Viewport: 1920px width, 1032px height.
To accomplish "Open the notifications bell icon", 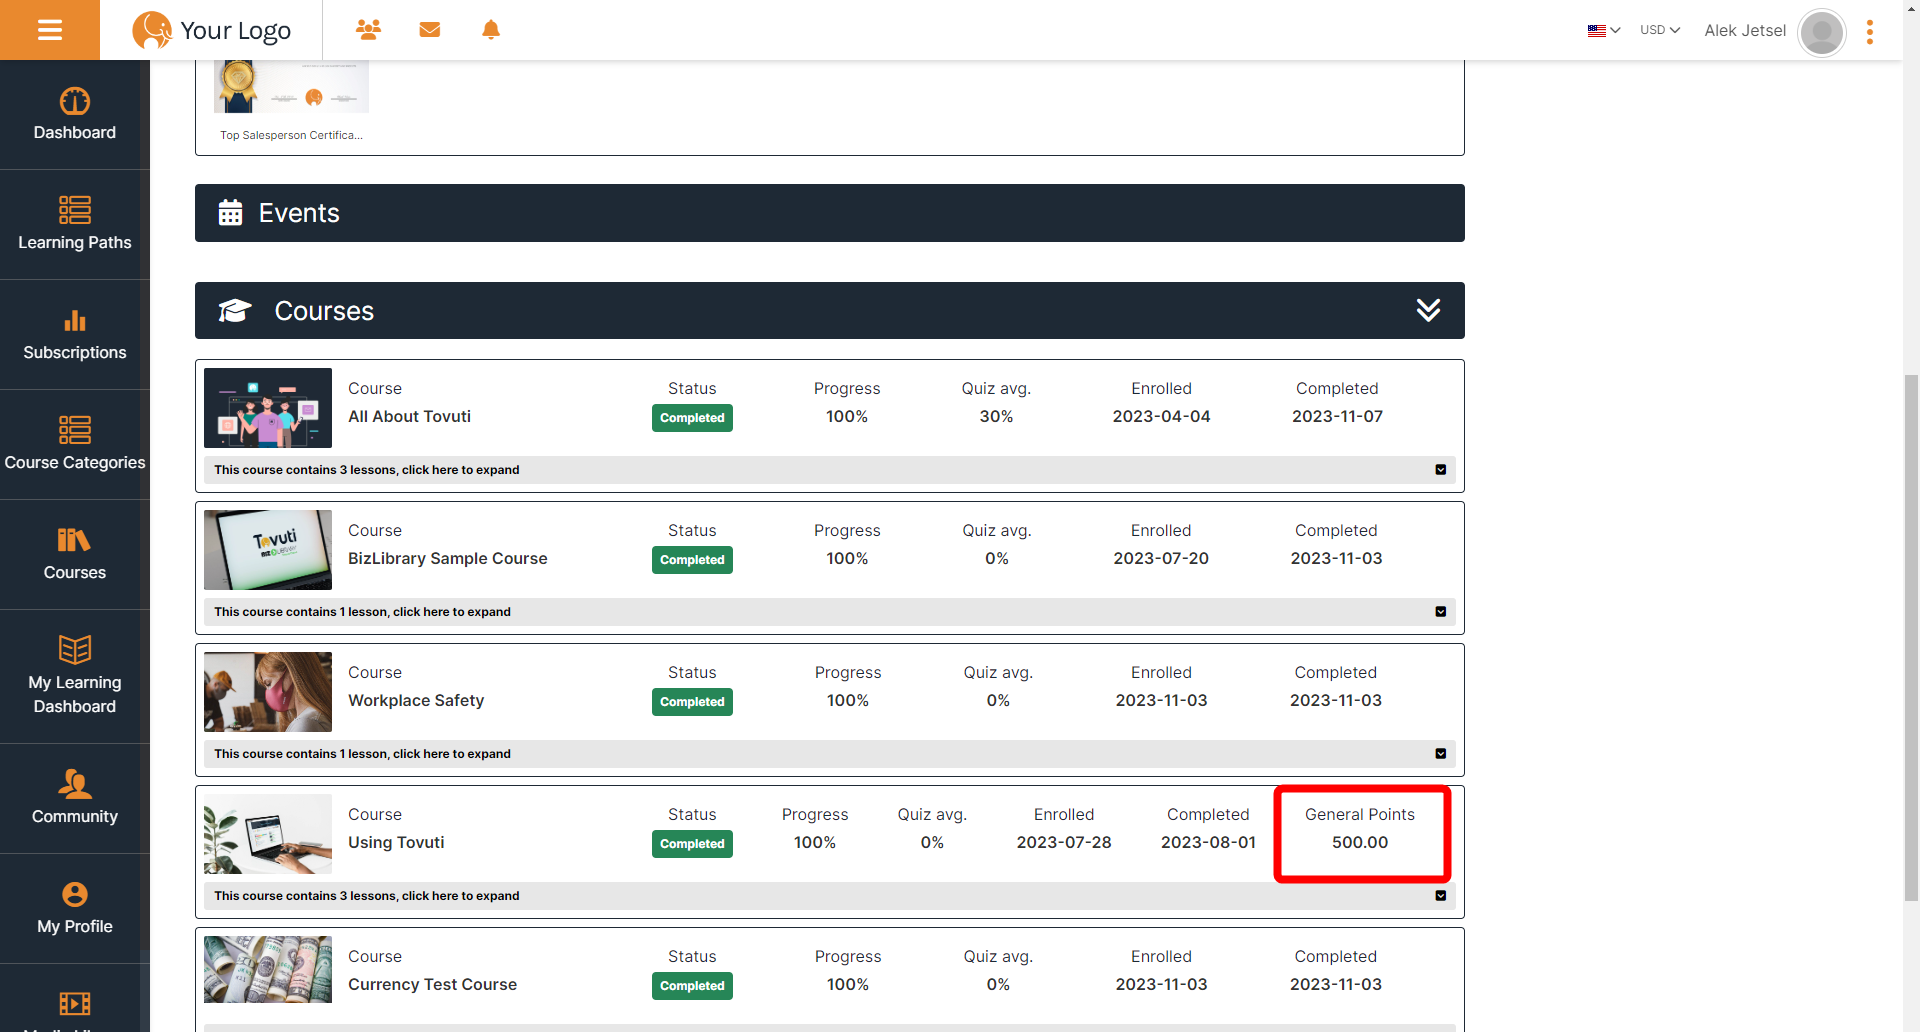I will pos(491,30).
